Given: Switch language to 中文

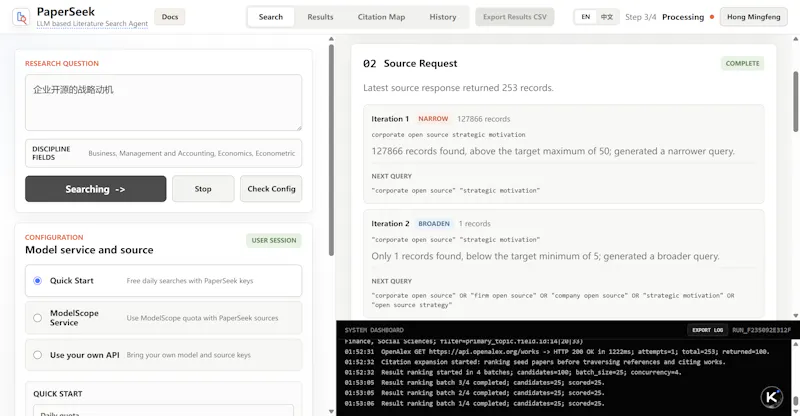Looking at the screenshot, I should pyautogui.click(x=607, y=17).
